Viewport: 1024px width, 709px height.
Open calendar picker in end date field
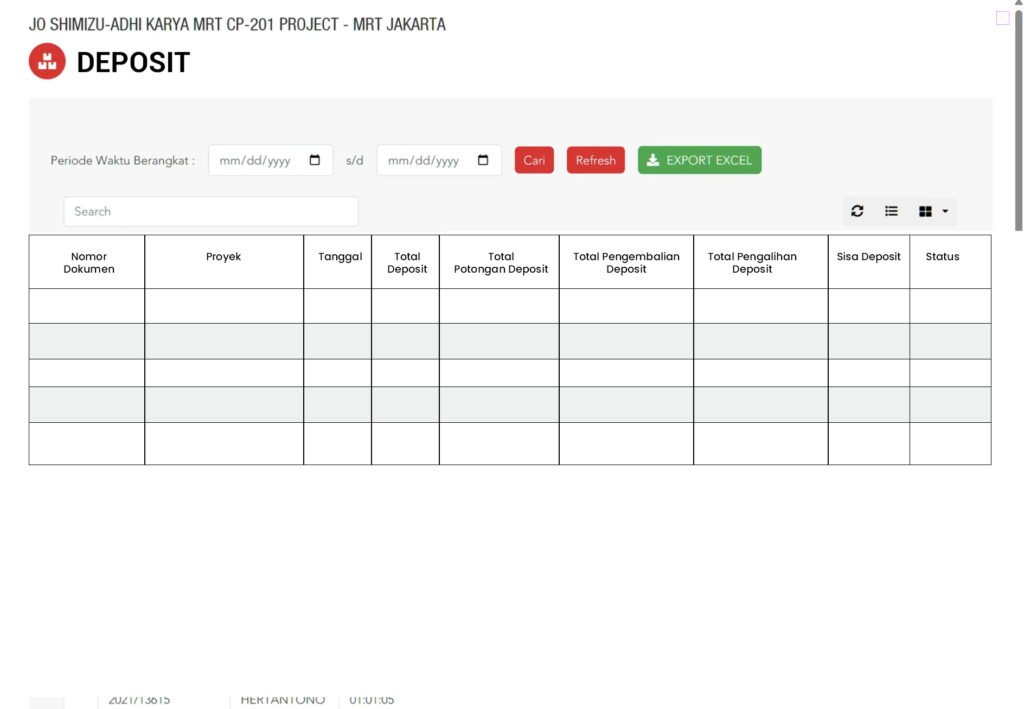coord(483,160)
